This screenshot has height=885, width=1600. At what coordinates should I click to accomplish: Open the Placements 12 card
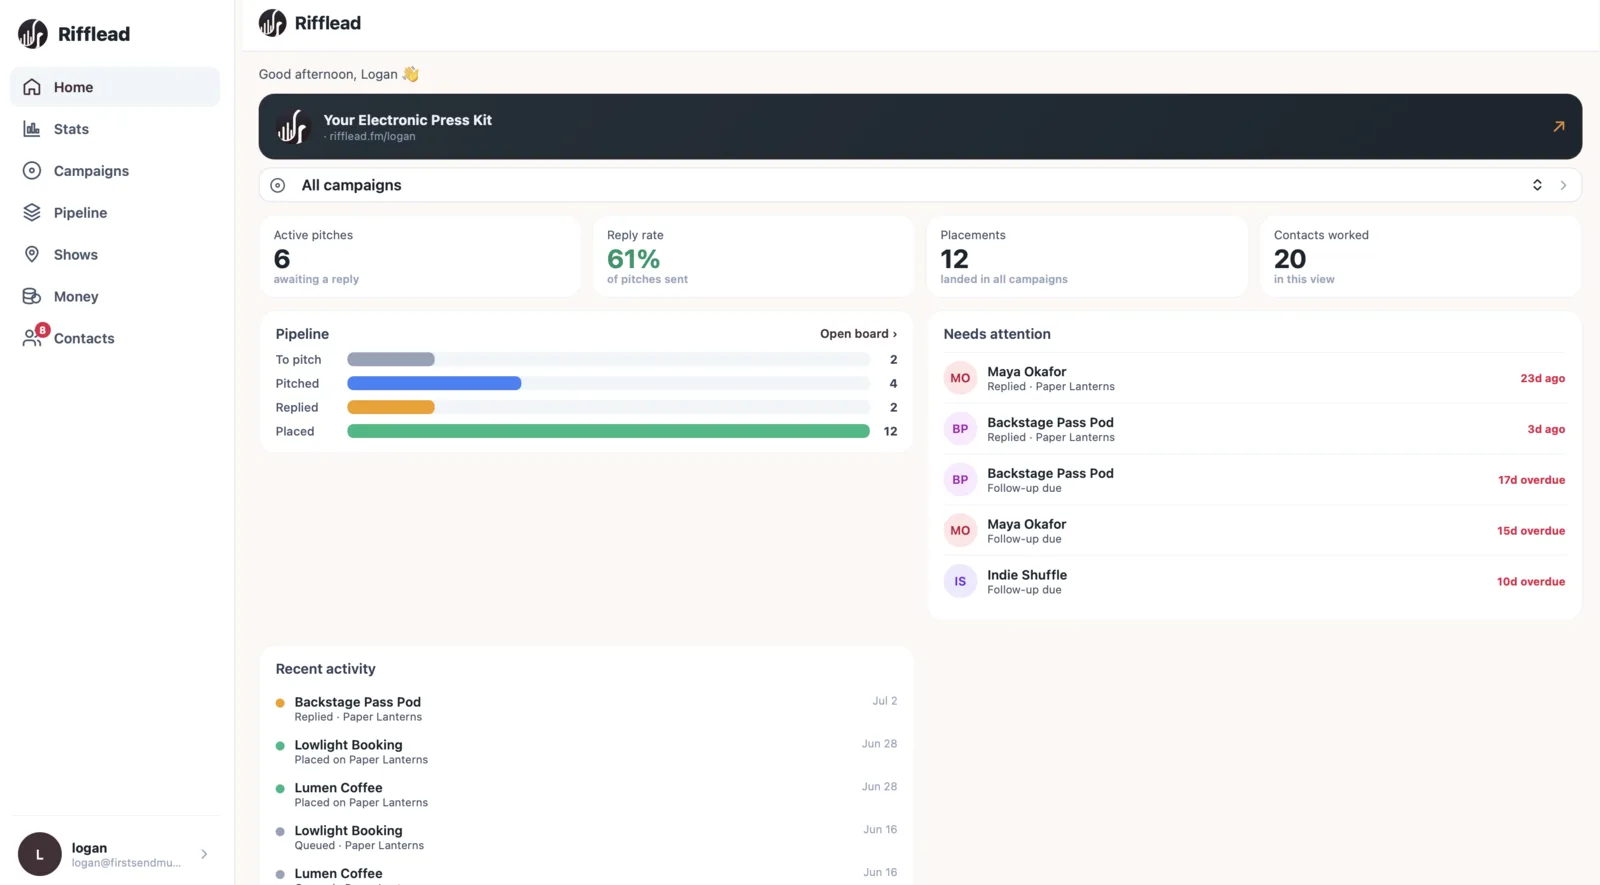1087,257
